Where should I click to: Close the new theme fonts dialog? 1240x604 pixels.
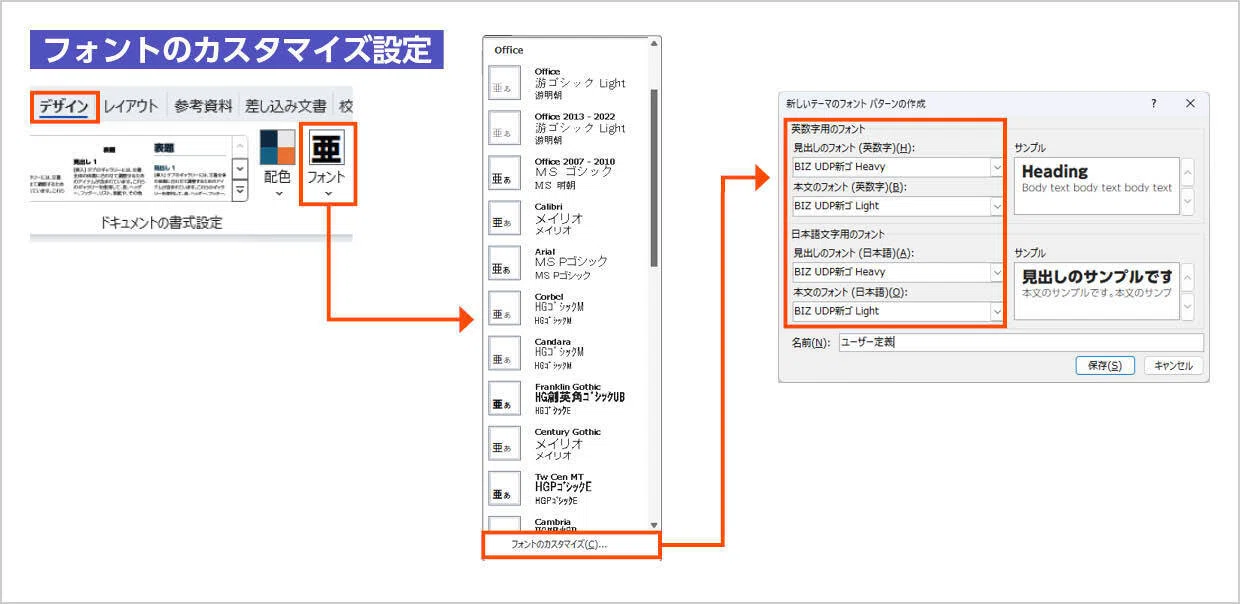tap(1190, 103)
